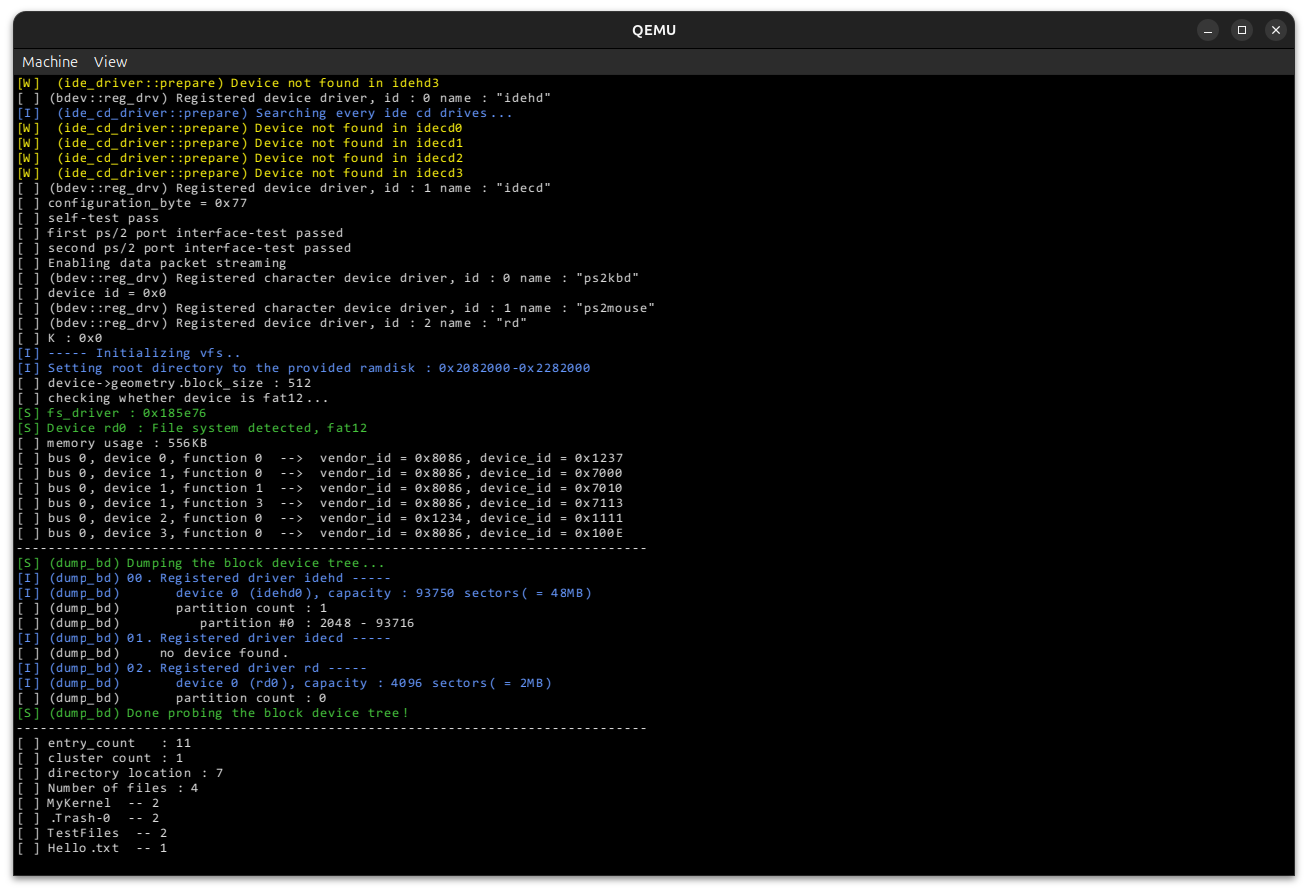
Task: Click the 'Hello.txt -- 1' file entry
Action: pos(106,848)
